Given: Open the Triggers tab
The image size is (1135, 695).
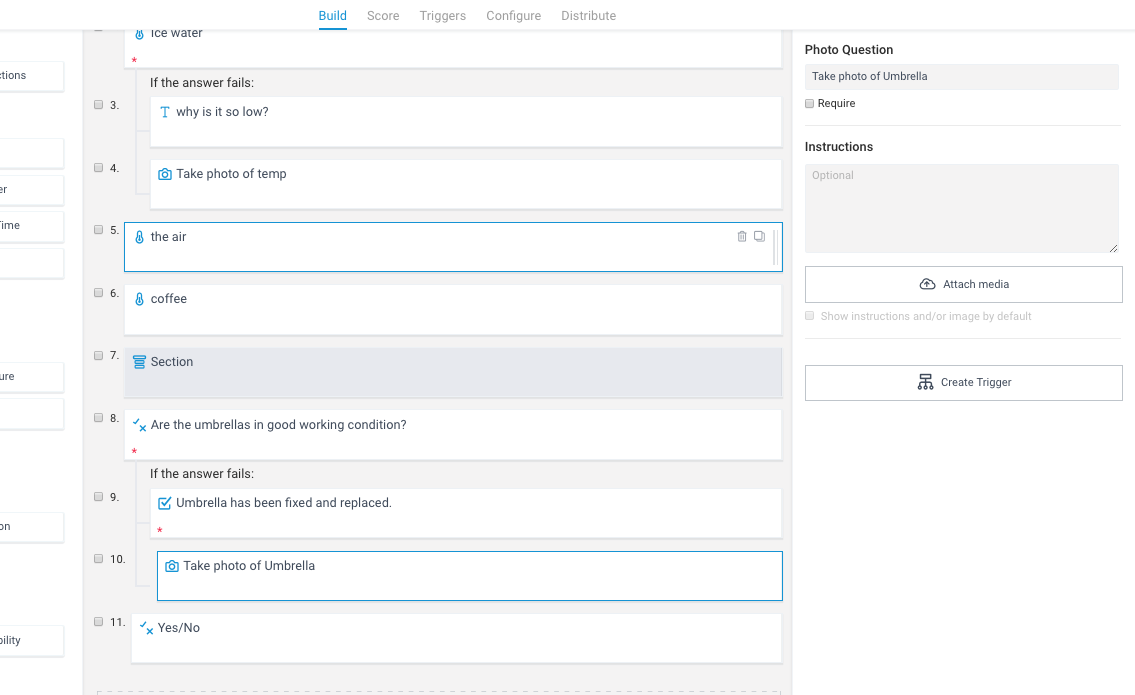Looking at the screenshot, I should click(442, 15).
